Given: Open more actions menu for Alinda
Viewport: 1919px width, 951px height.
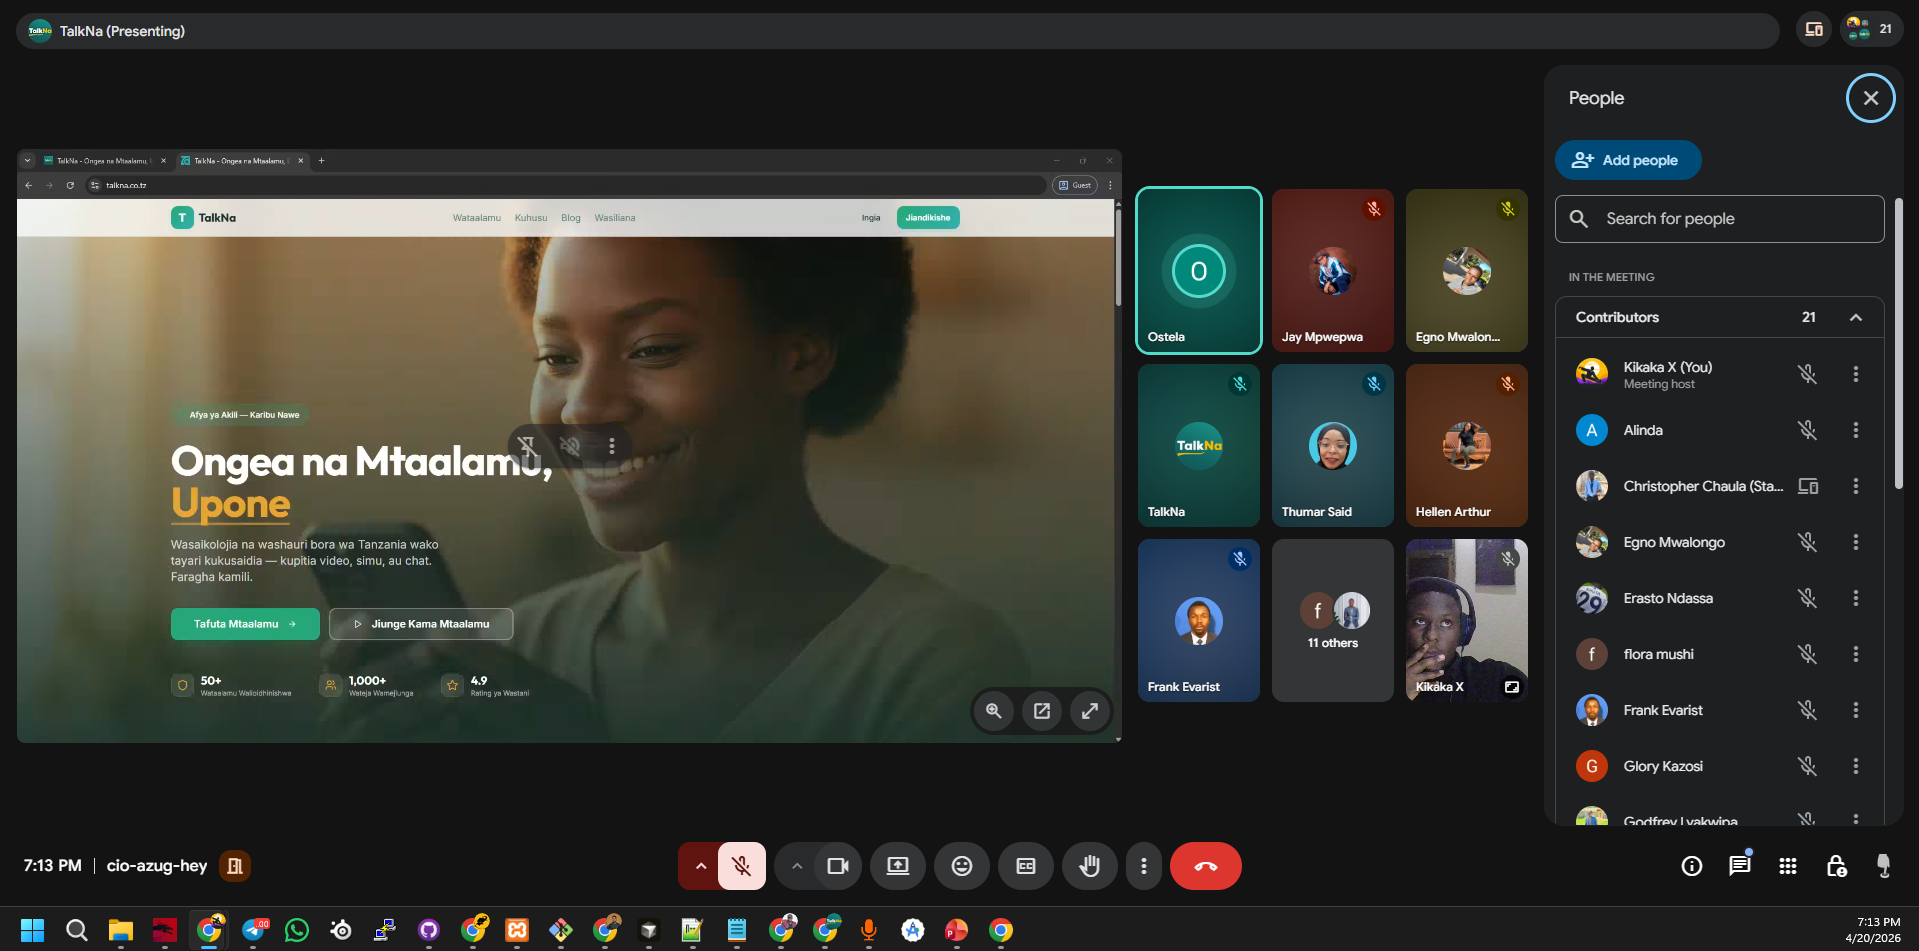Looking at the screenshot, I should [1855, 430].
